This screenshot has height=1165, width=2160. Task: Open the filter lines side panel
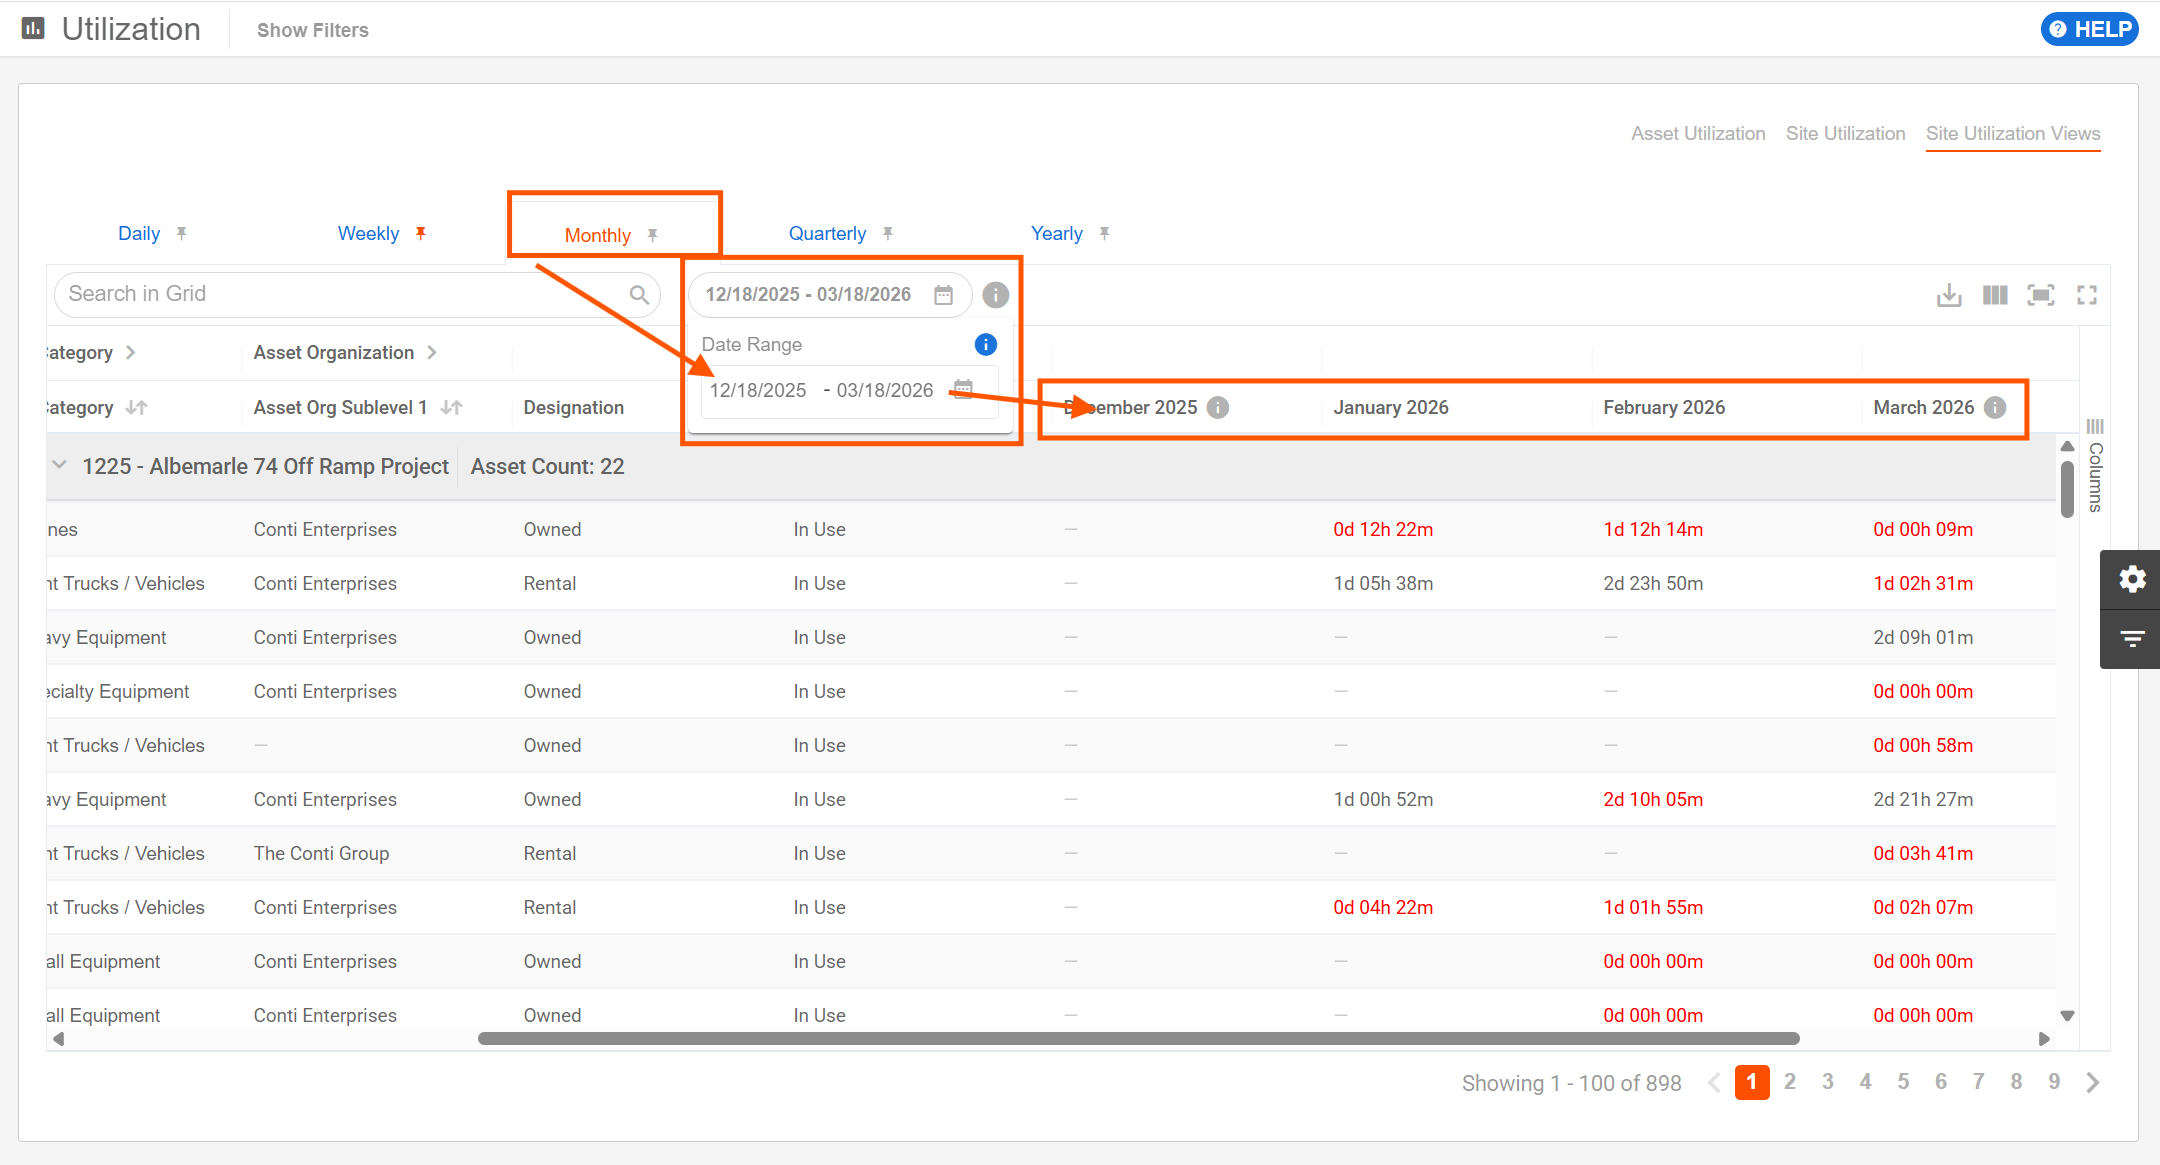coord(2131,638)
